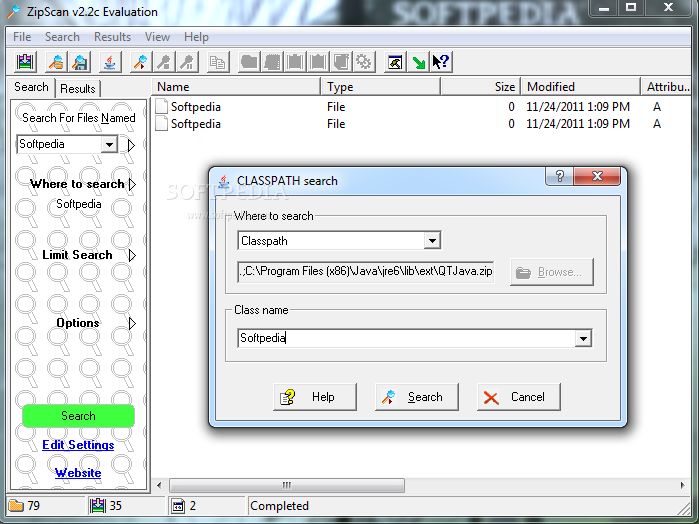Click the greyed folder toolbar icon

[x=249, y=62]
